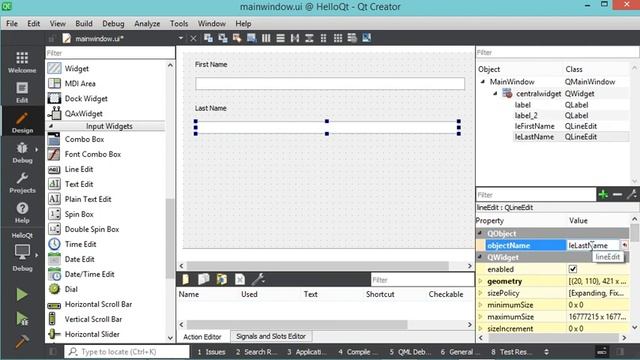
Task: Collapse centralwidget tree node
Action: pos(495,93)
